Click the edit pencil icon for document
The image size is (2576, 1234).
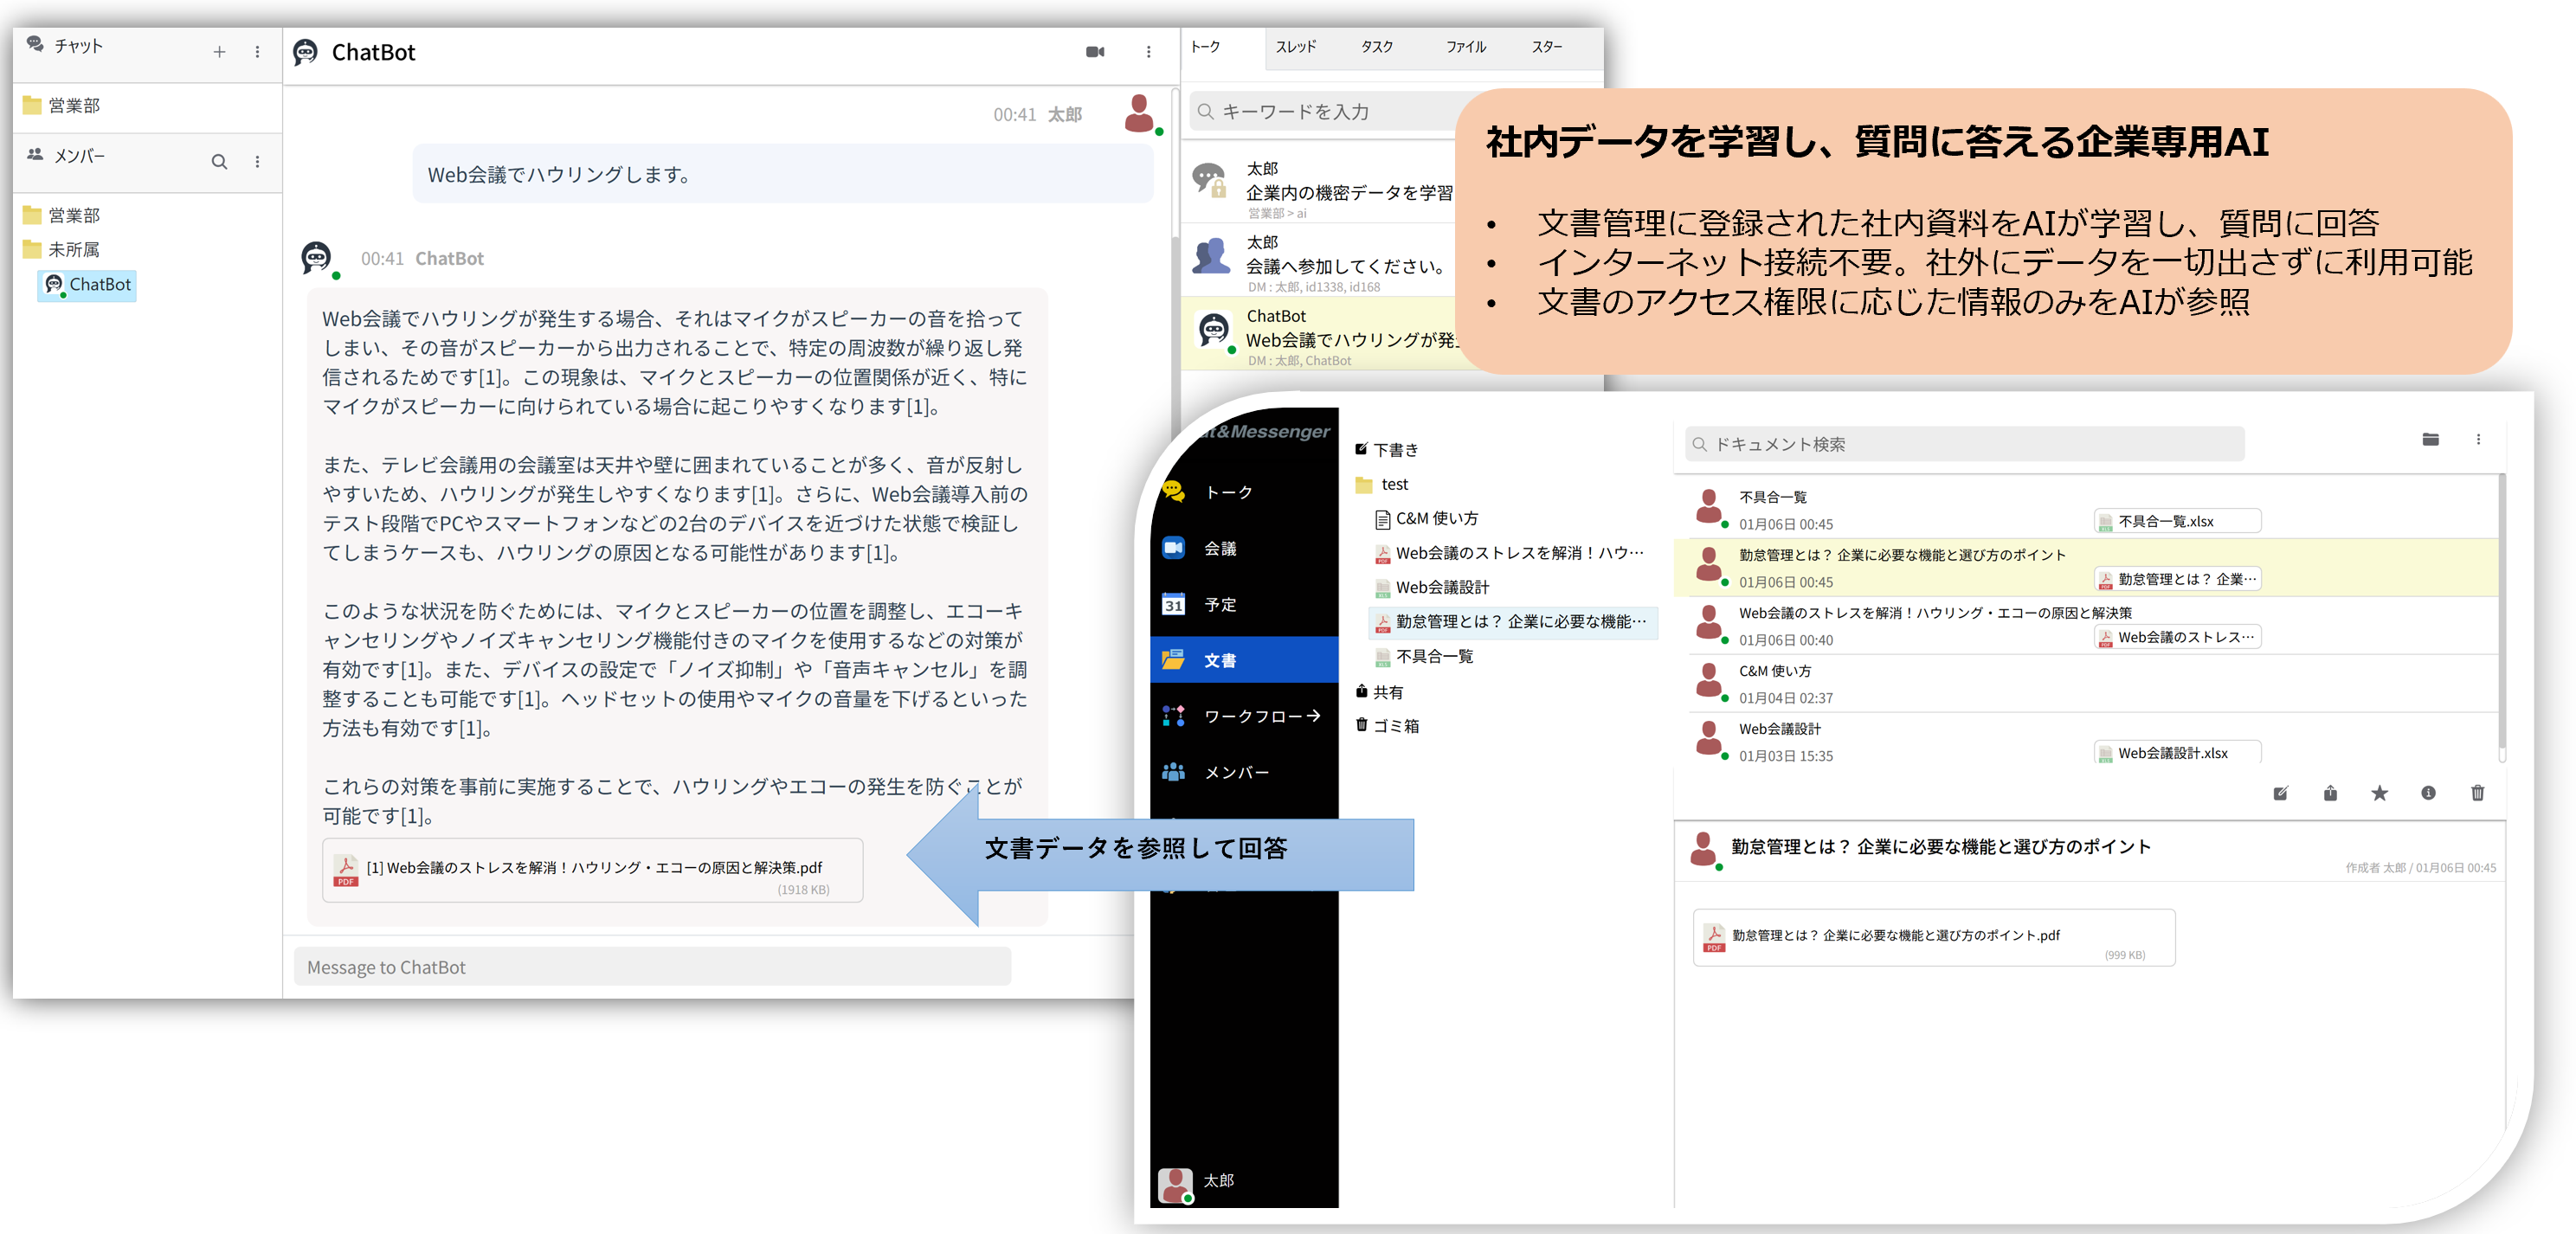pyautogui.click(x=2280, y=793)
